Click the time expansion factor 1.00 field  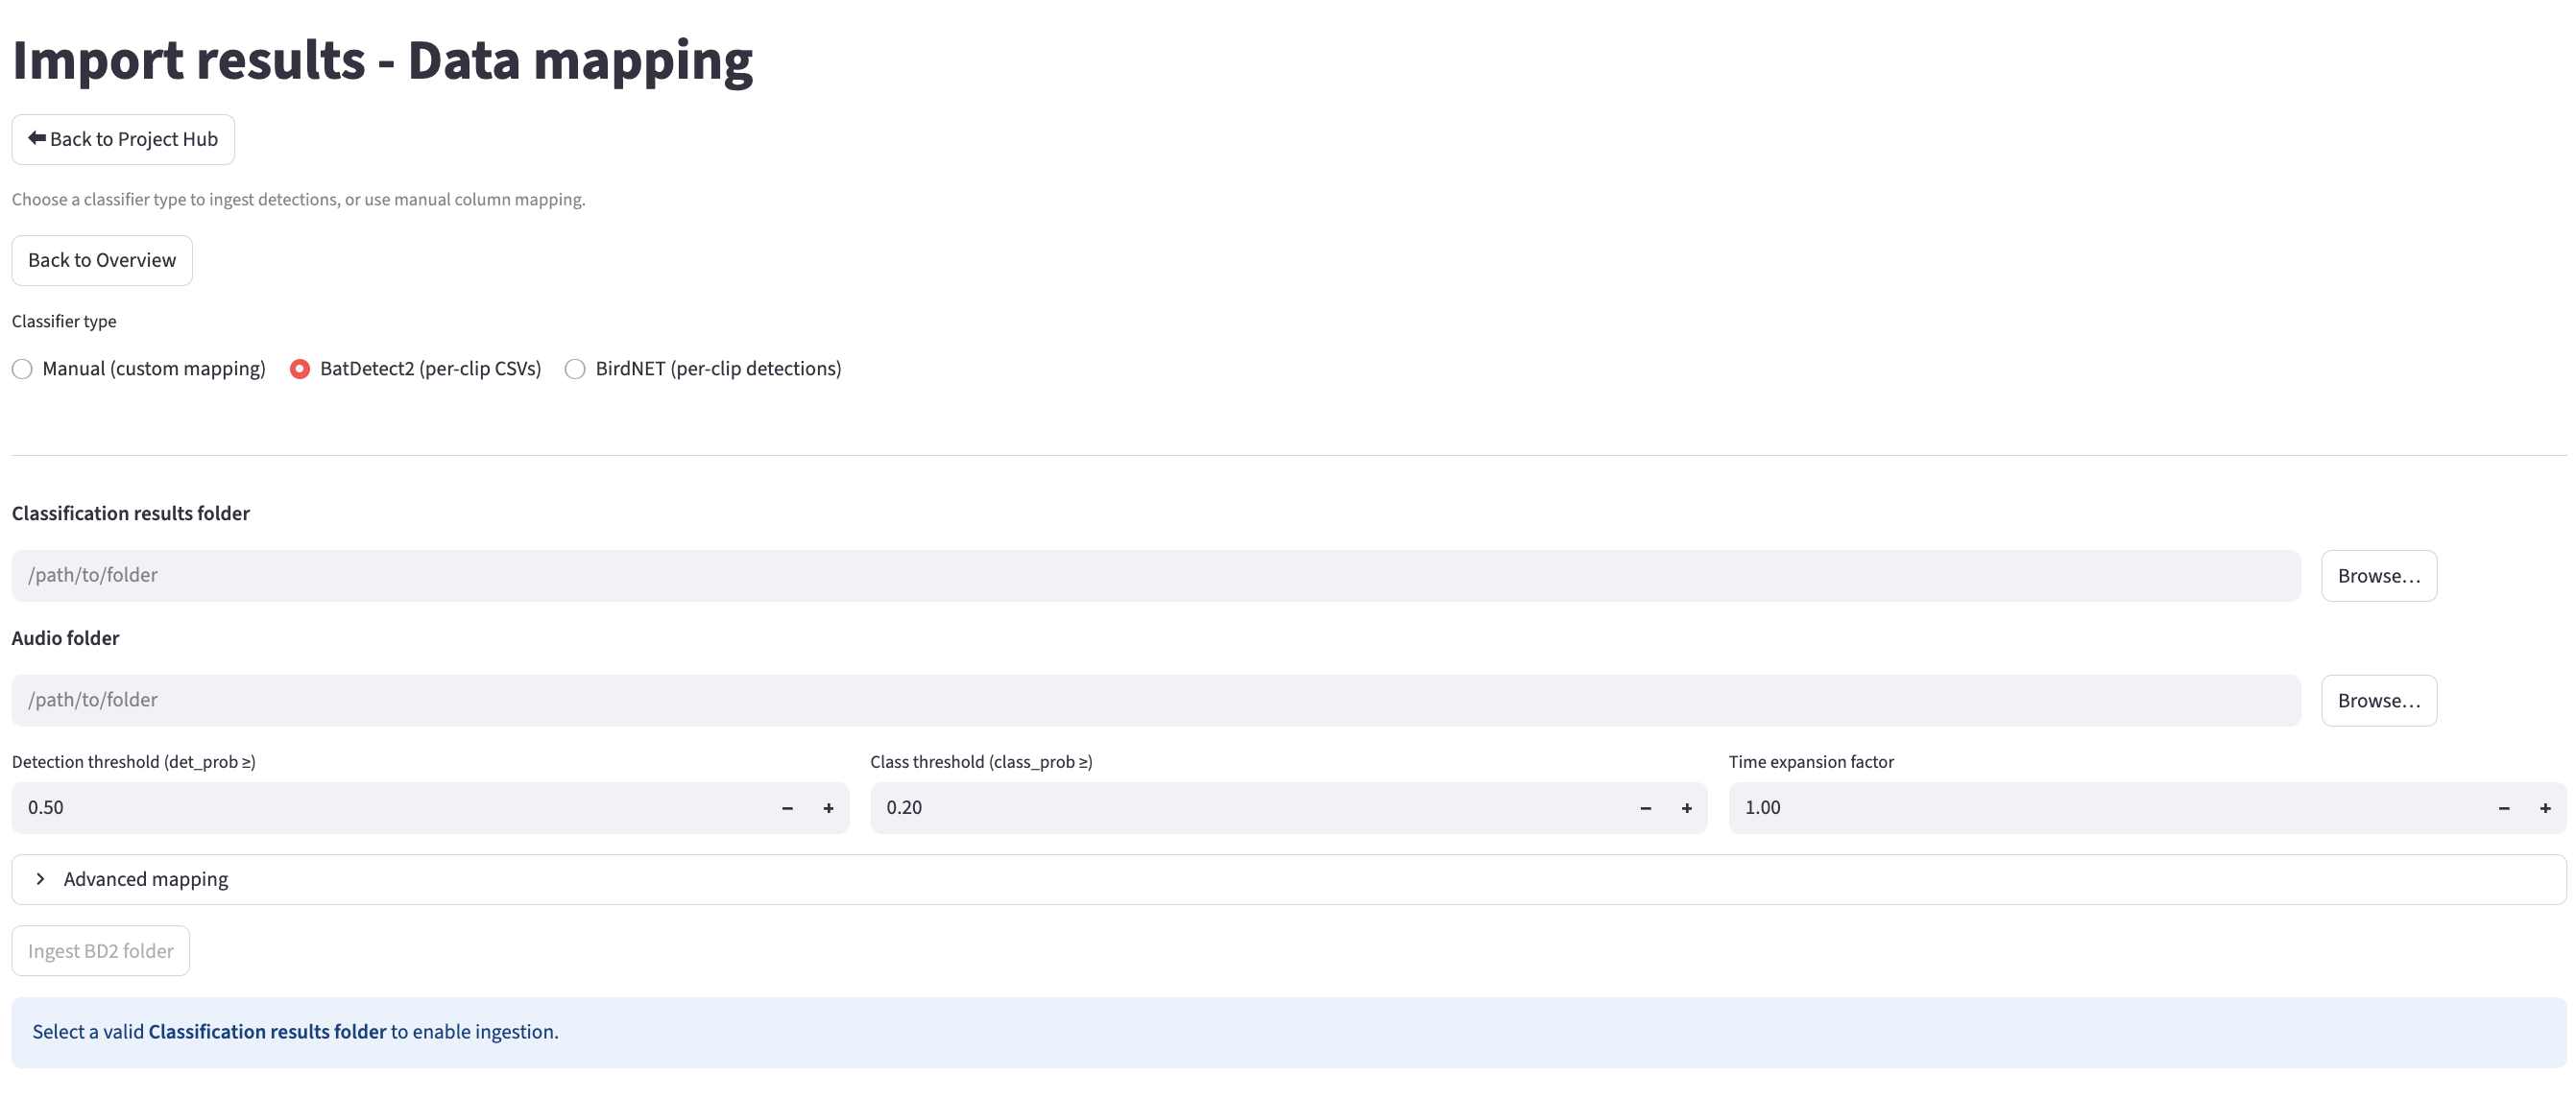point(2100,808)
